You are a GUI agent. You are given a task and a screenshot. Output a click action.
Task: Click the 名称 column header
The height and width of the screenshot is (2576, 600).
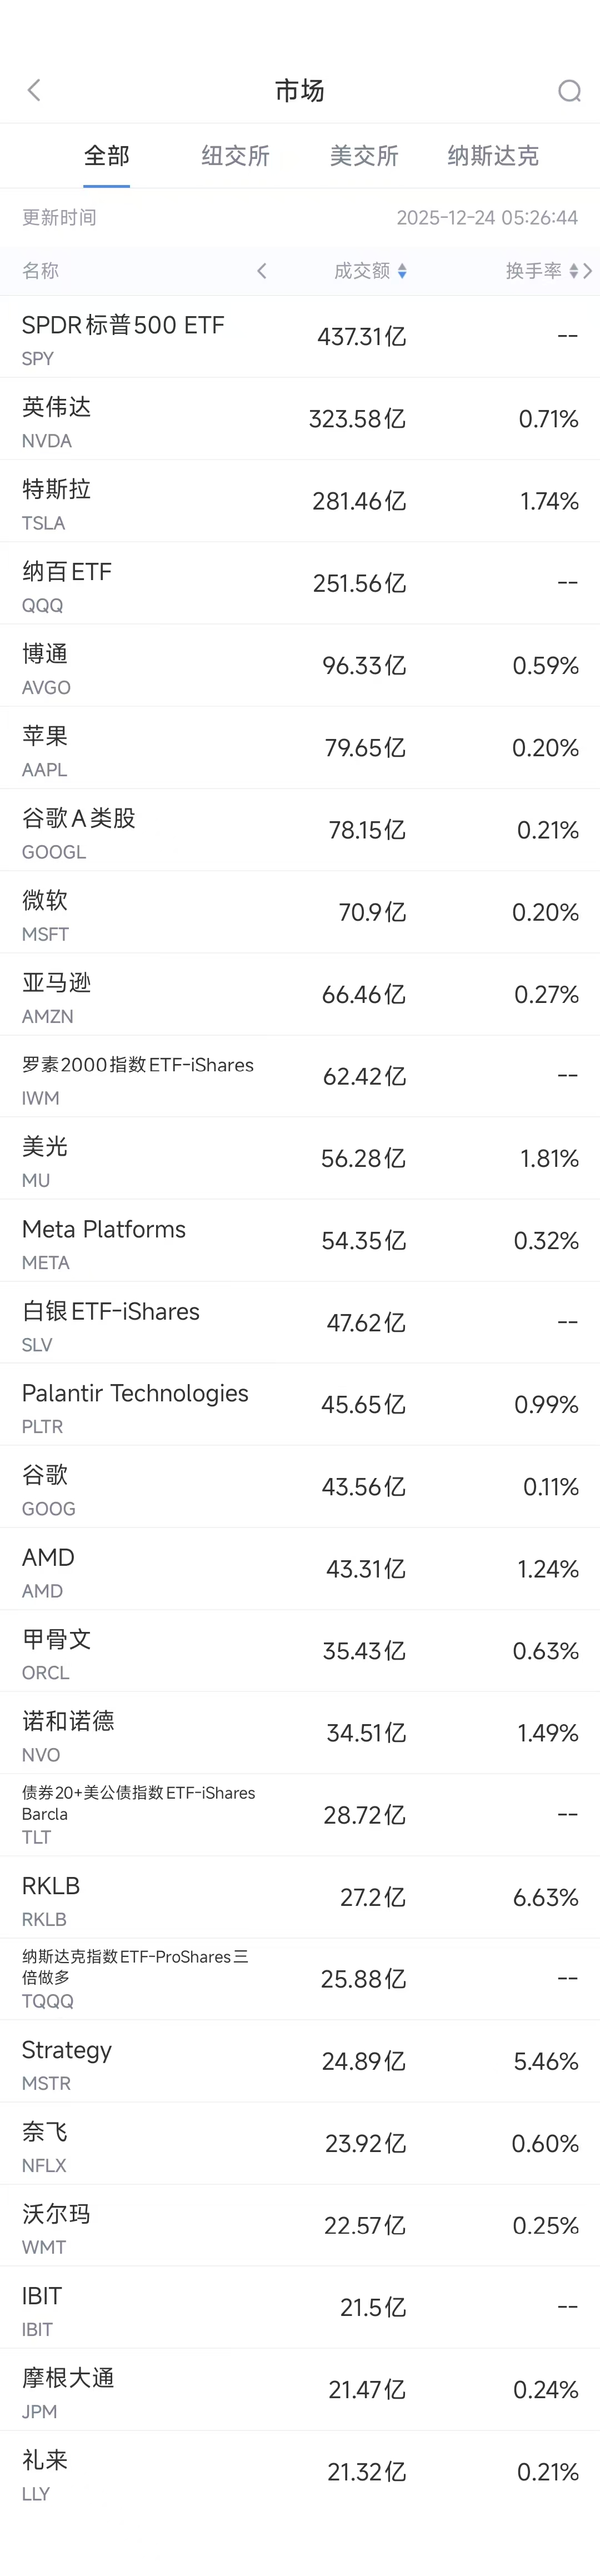(x=41, y=271)
